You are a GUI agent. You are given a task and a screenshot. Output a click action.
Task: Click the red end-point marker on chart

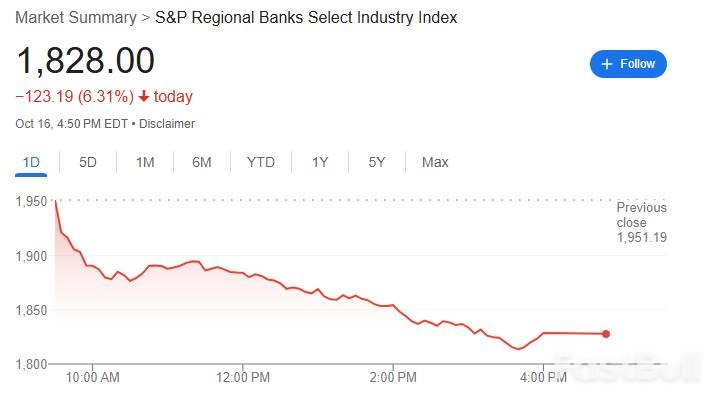point(606,334)
